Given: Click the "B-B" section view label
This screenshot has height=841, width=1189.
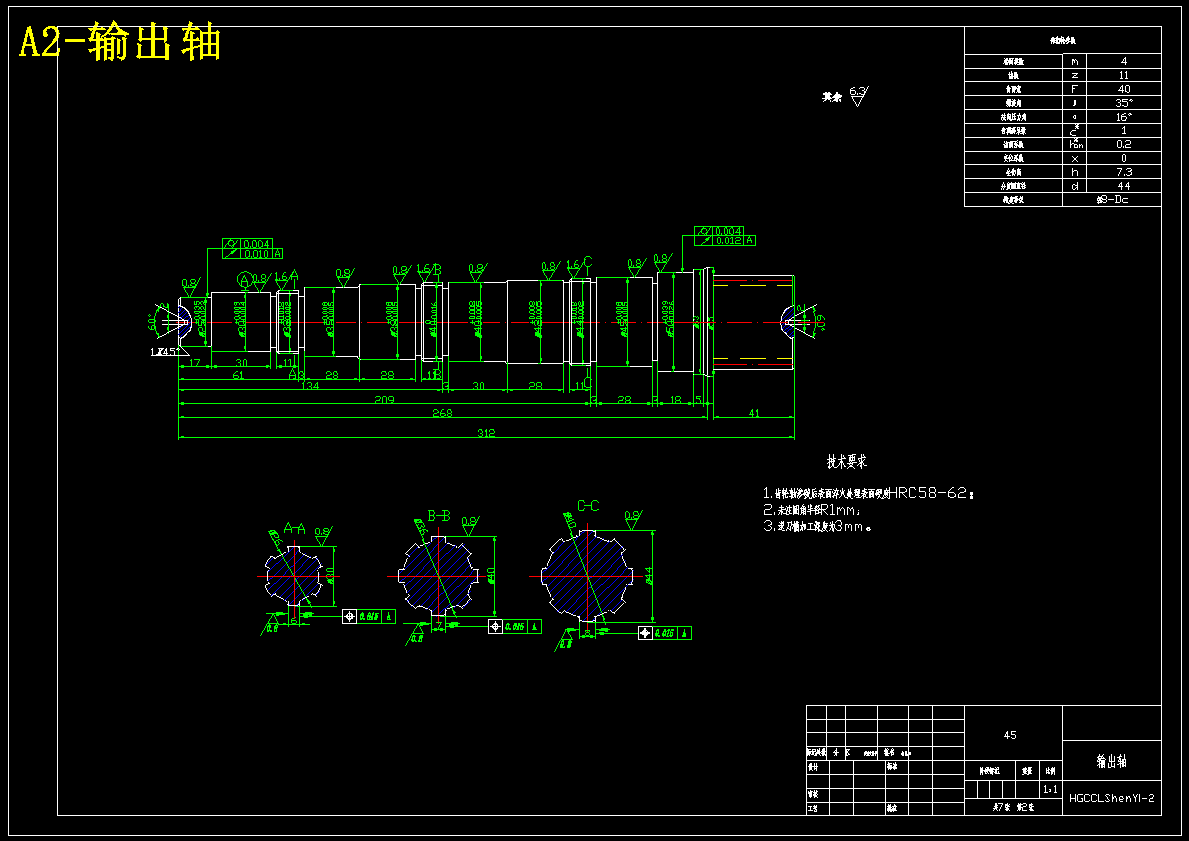Looking at the screenshot, I should 438,516.
